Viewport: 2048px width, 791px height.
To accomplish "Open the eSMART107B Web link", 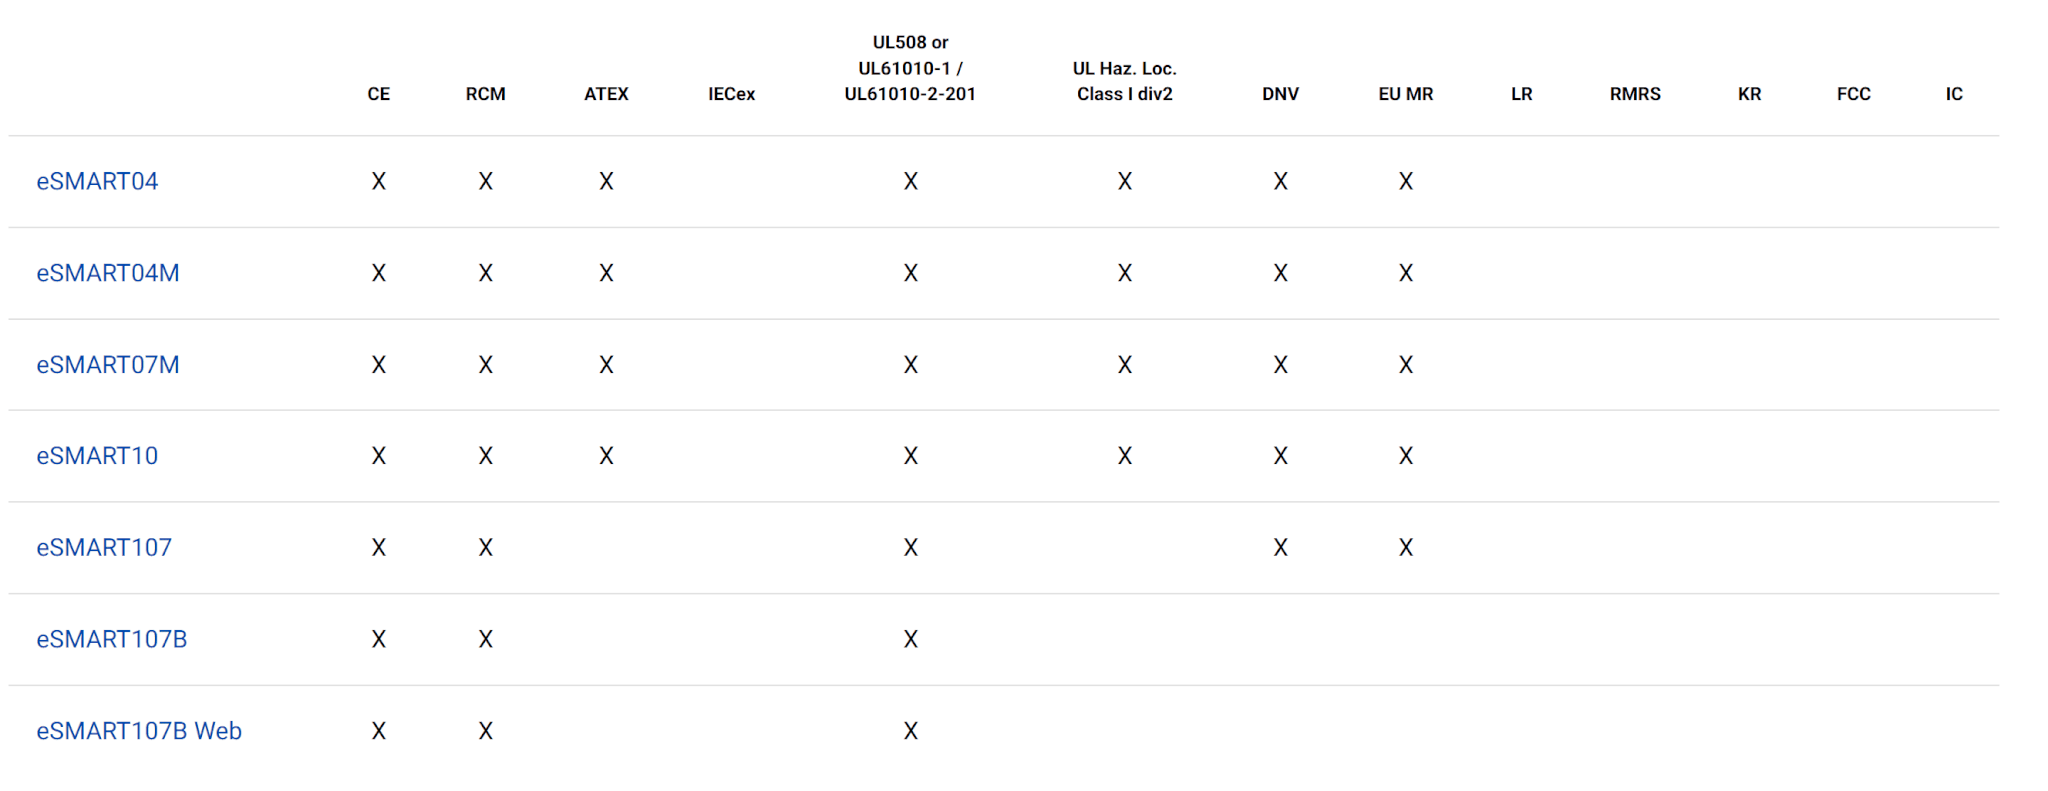I will [139, 731].
